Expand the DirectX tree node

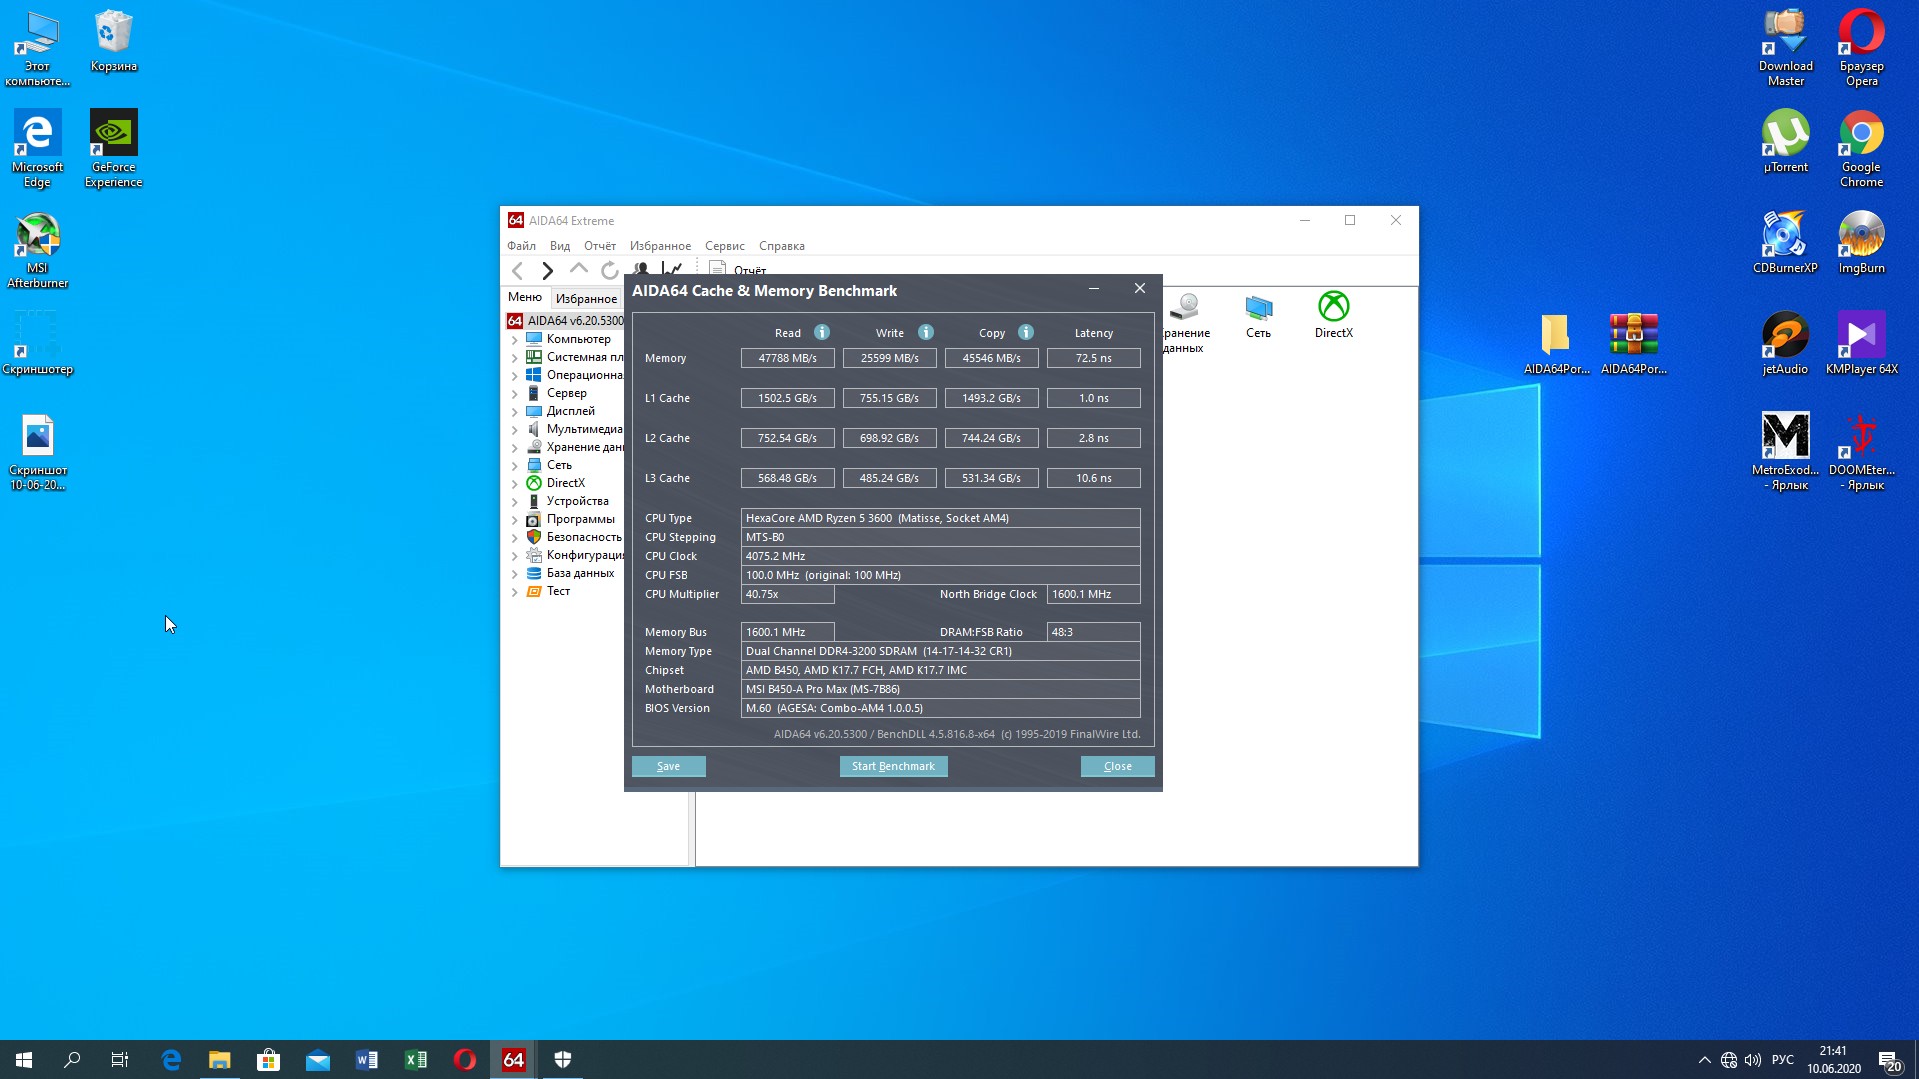[x=515, y=484]
